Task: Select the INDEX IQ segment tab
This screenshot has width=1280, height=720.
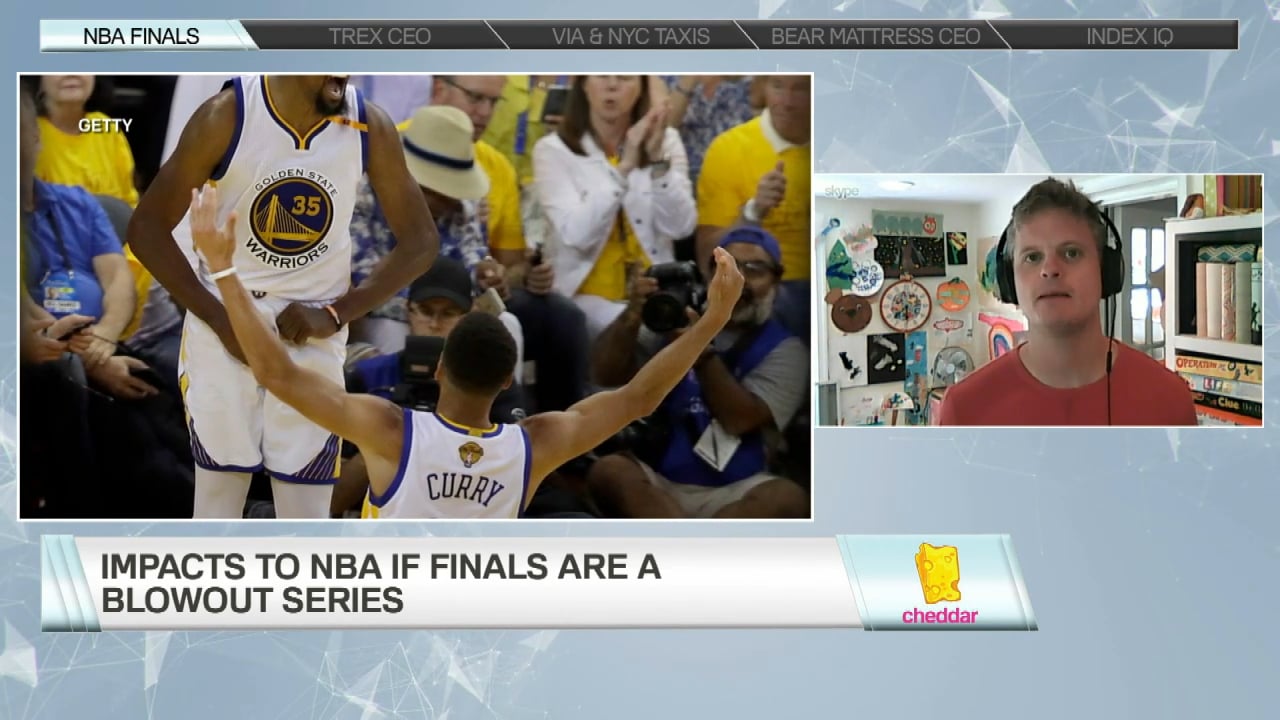Action: (x=1129, y=36)
